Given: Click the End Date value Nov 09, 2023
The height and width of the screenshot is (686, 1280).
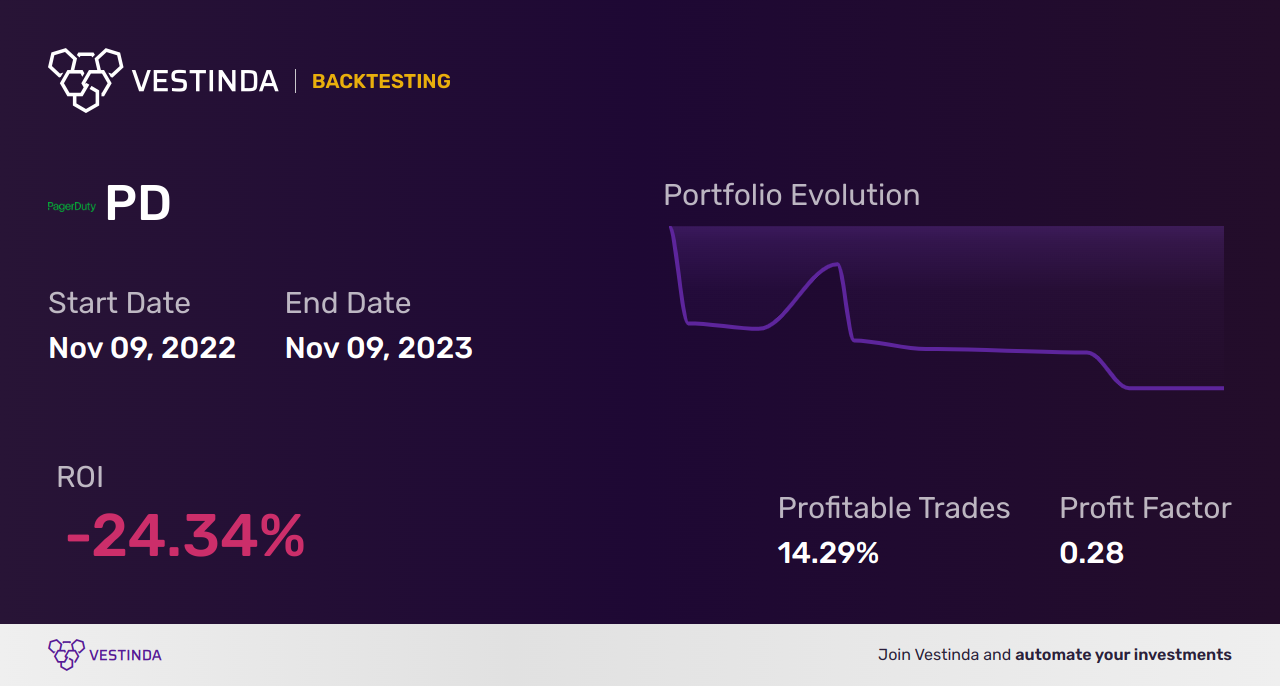Looking at the screenshot, I should [379, 348].
